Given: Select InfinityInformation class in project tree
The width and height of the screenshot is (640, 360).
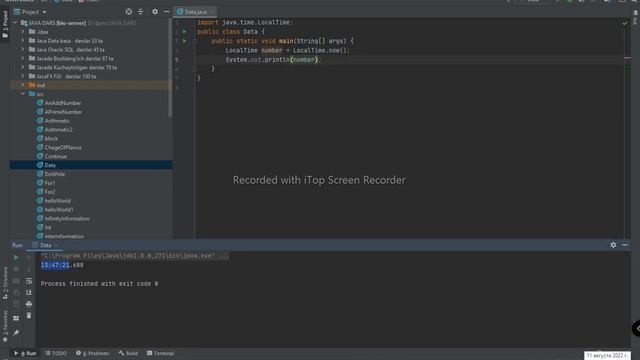Looking at the screenshot, I should coord(67,219).
